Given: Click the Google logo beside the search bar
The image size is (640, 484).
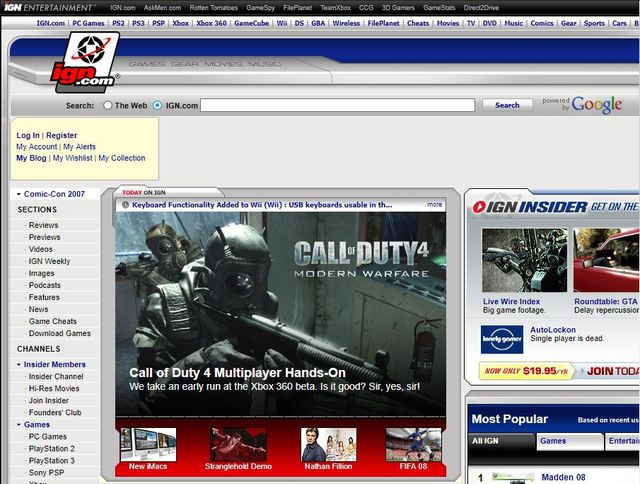Looking at the screenshot, I should pos(597,105).
